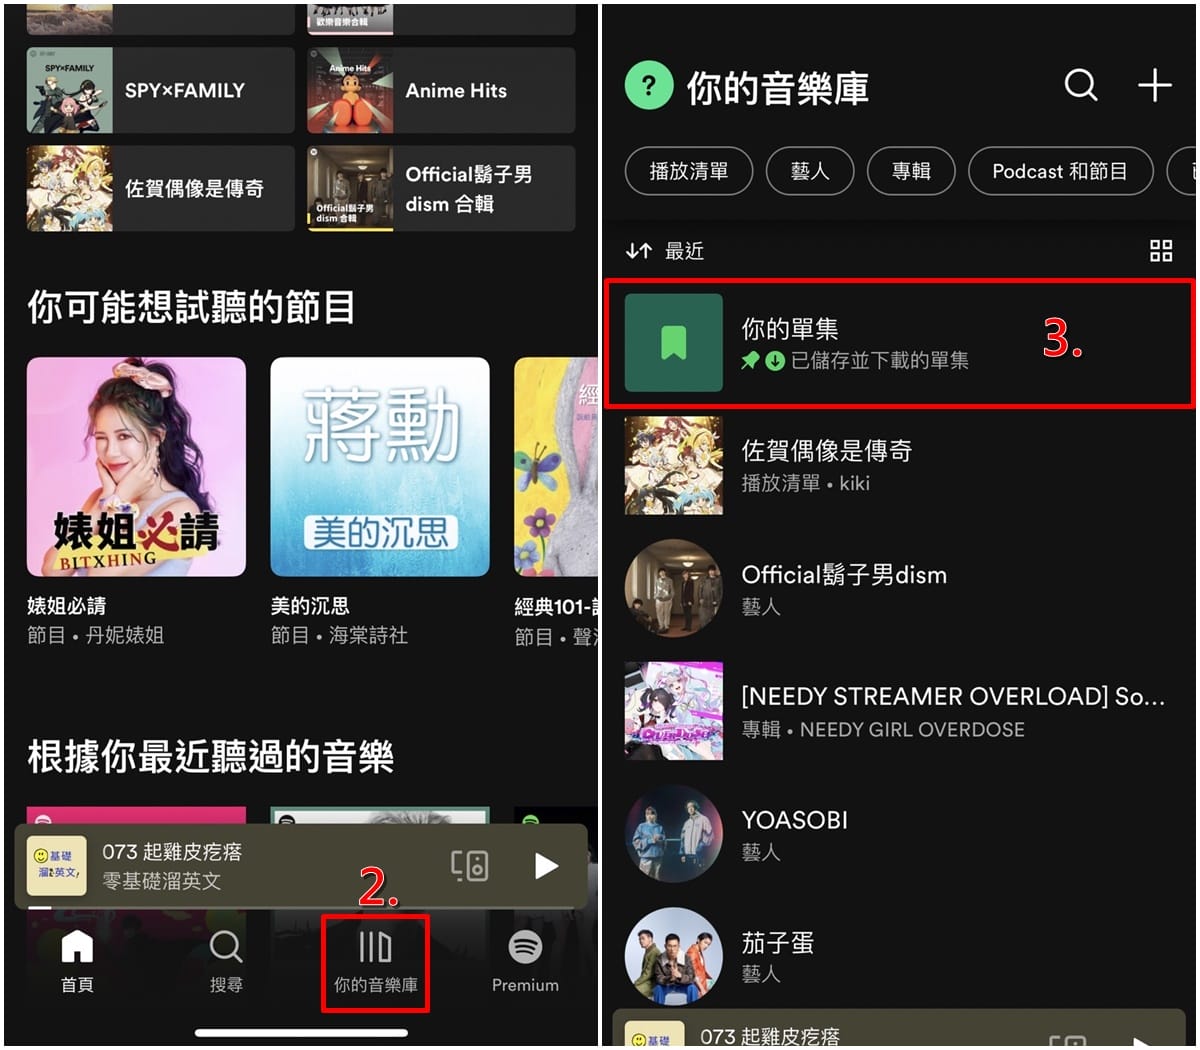Search within your library with magnifier icon

pyautogui.click(x=1081, y=85)
